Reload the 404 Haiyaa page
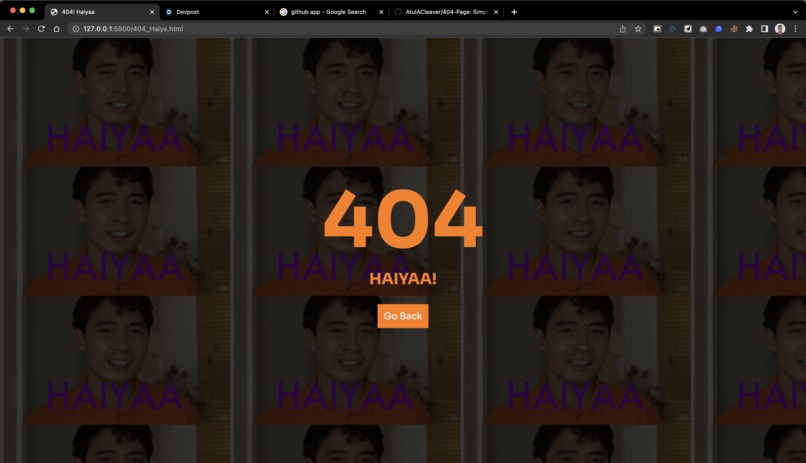 coord(41,29)
